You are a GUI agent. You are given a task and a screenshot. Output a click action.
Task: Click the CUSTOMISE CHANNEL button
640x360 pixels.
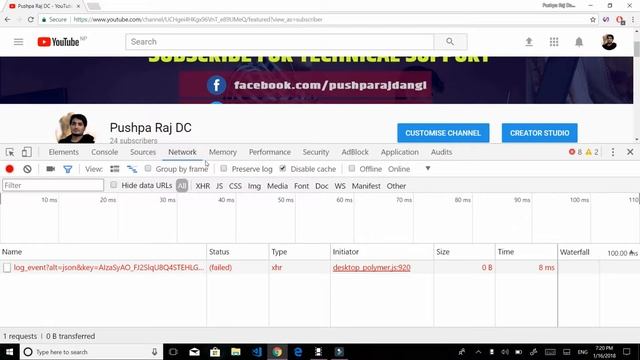(x=443, y=133)
